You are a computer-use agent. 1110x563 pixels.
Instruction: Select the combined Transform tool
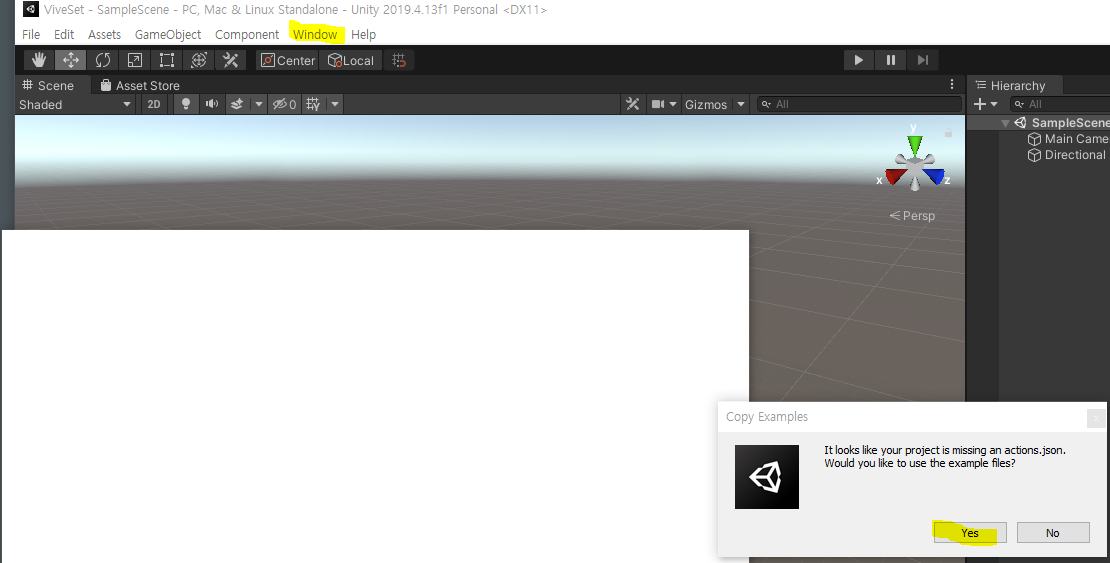(x=199, y=60)
